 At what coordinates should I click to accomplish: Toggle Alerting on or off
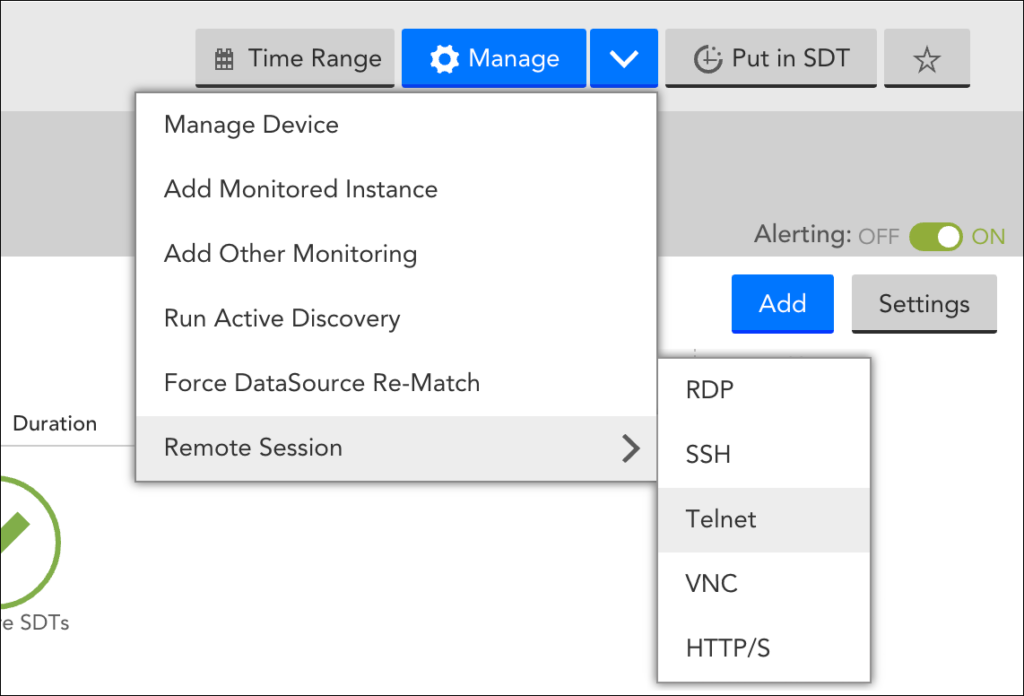coord(936,236)
